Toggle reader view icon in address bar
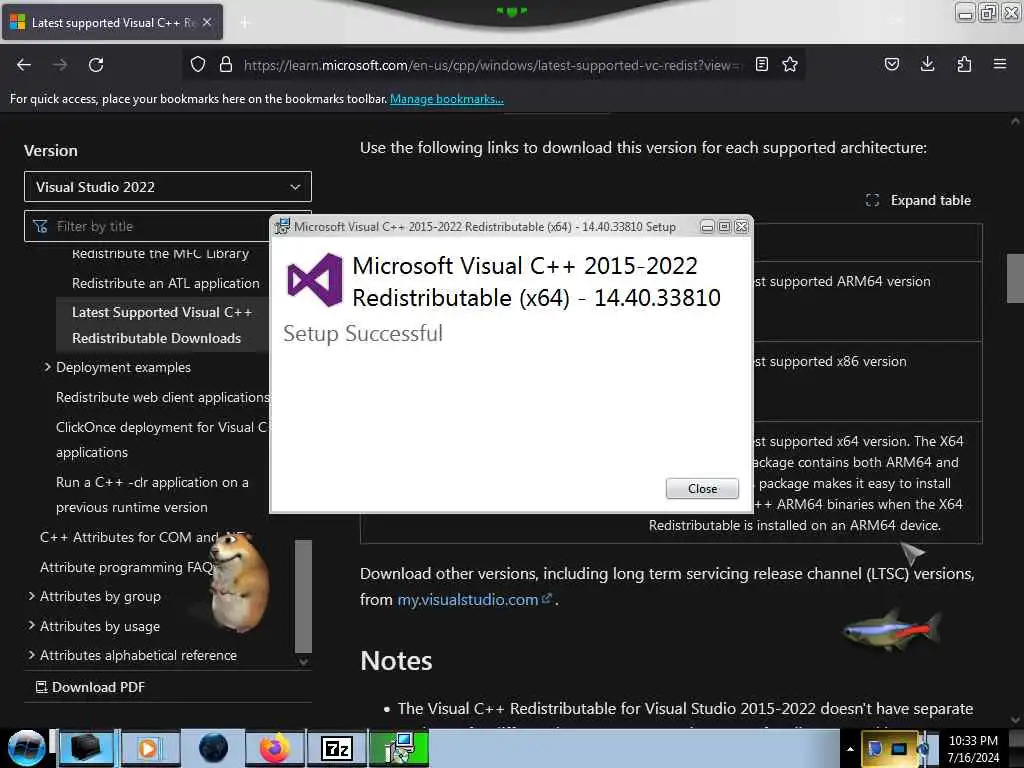Image resolution: width=1024 pixels, height=768 pixels. coord(761,65)
